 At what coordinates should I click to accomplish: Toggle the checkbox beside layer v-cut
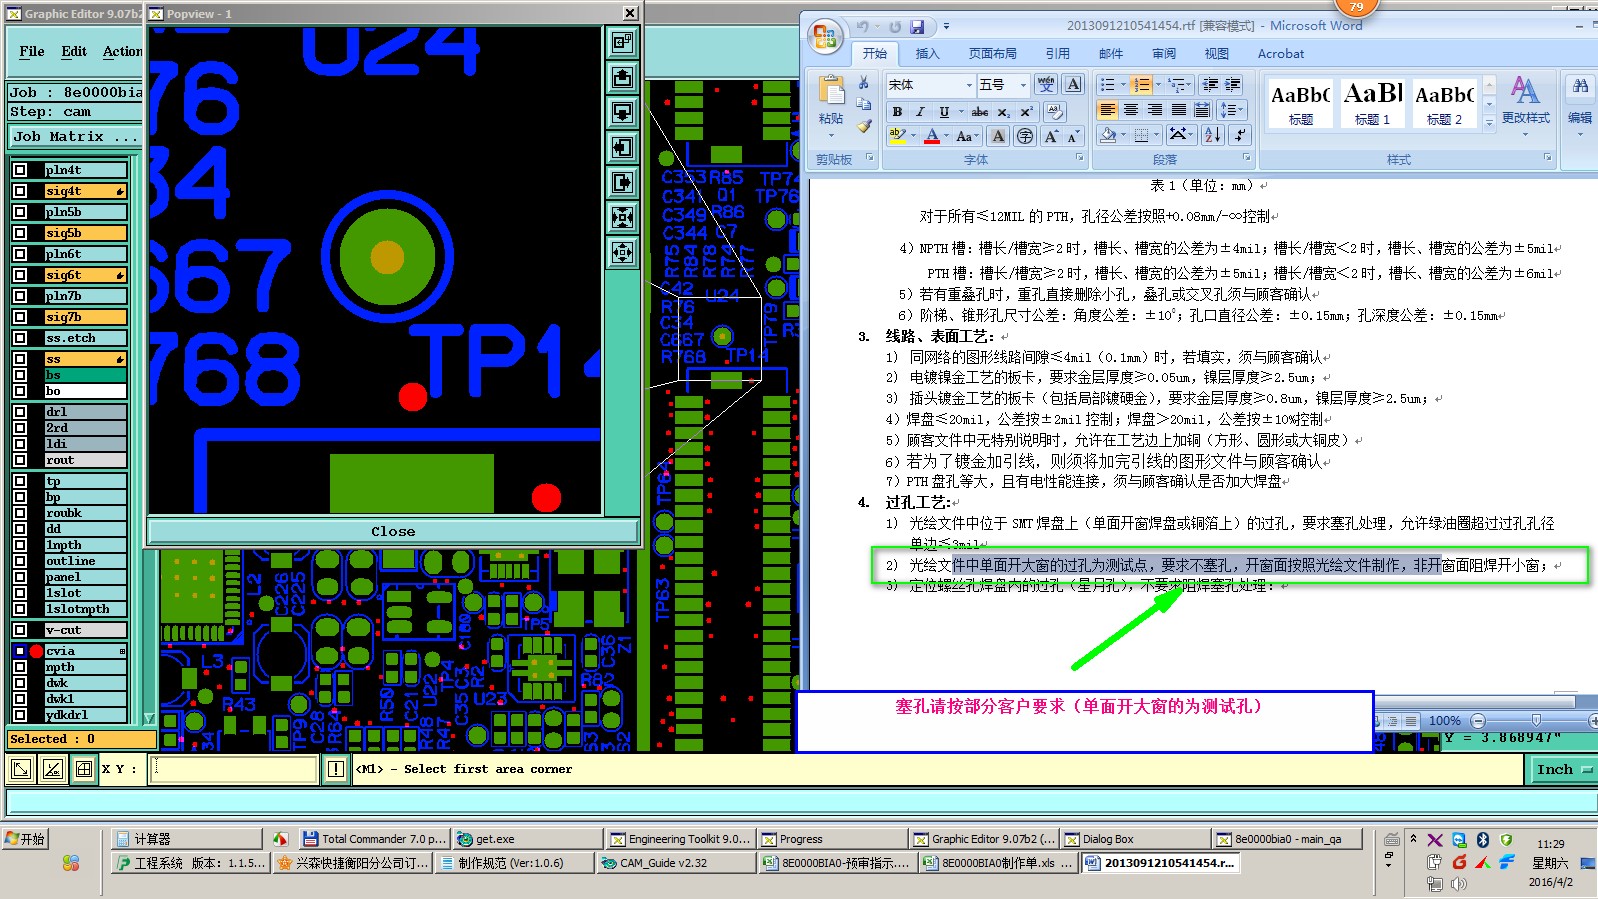pos(20,630)
